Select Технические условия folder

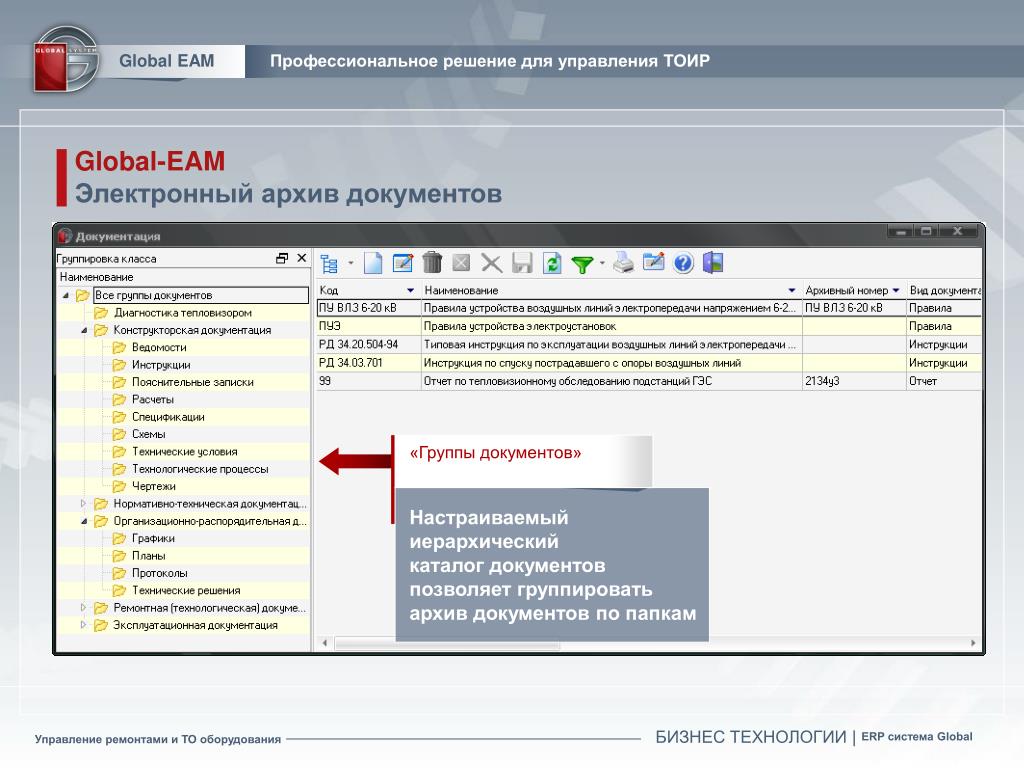[x=185, y=451]
